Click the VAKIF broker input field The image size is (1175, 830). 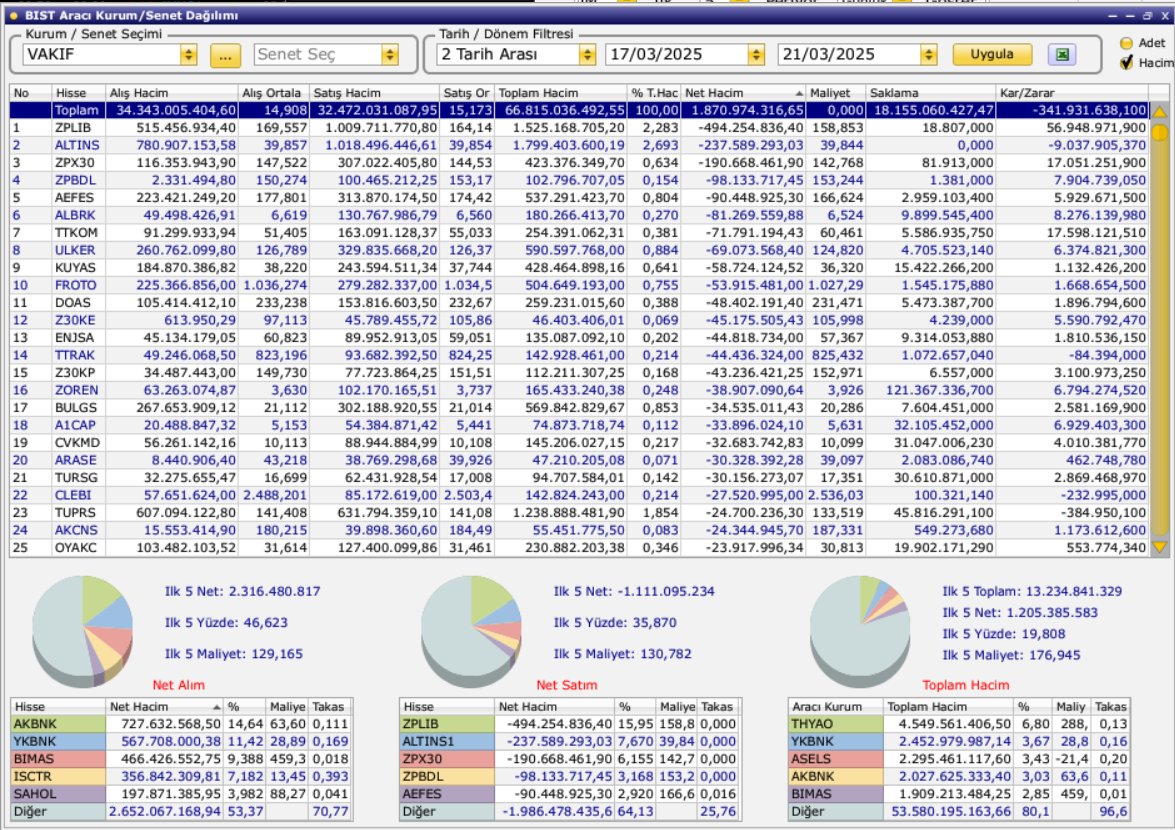coord(102,55)
